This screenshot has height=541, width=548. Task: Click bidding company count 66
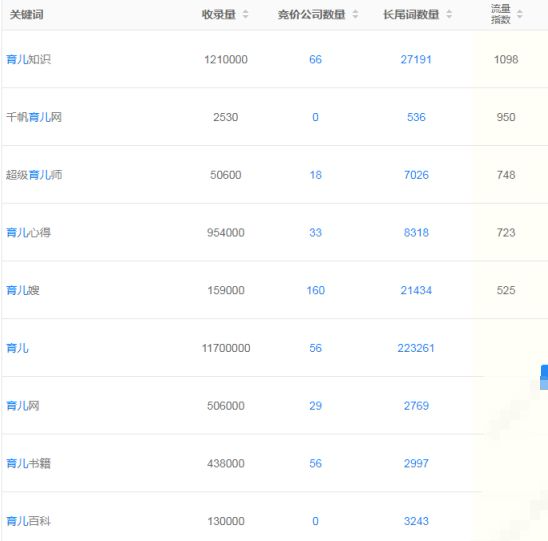click(315, 59)
